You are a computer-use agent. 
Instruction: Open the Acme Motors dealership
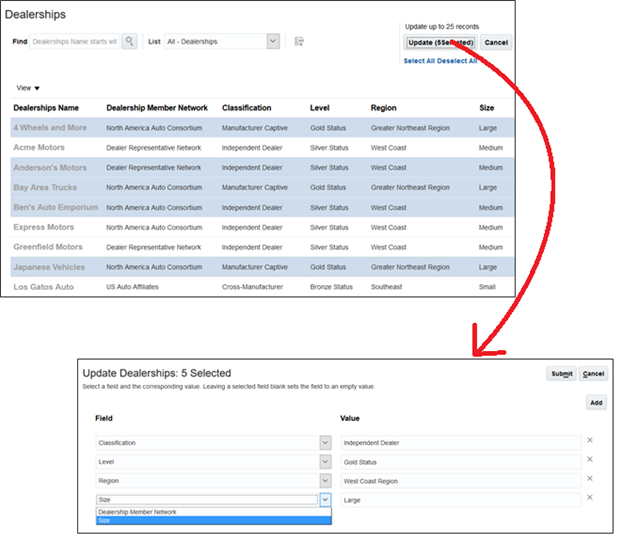coord(39,148)
